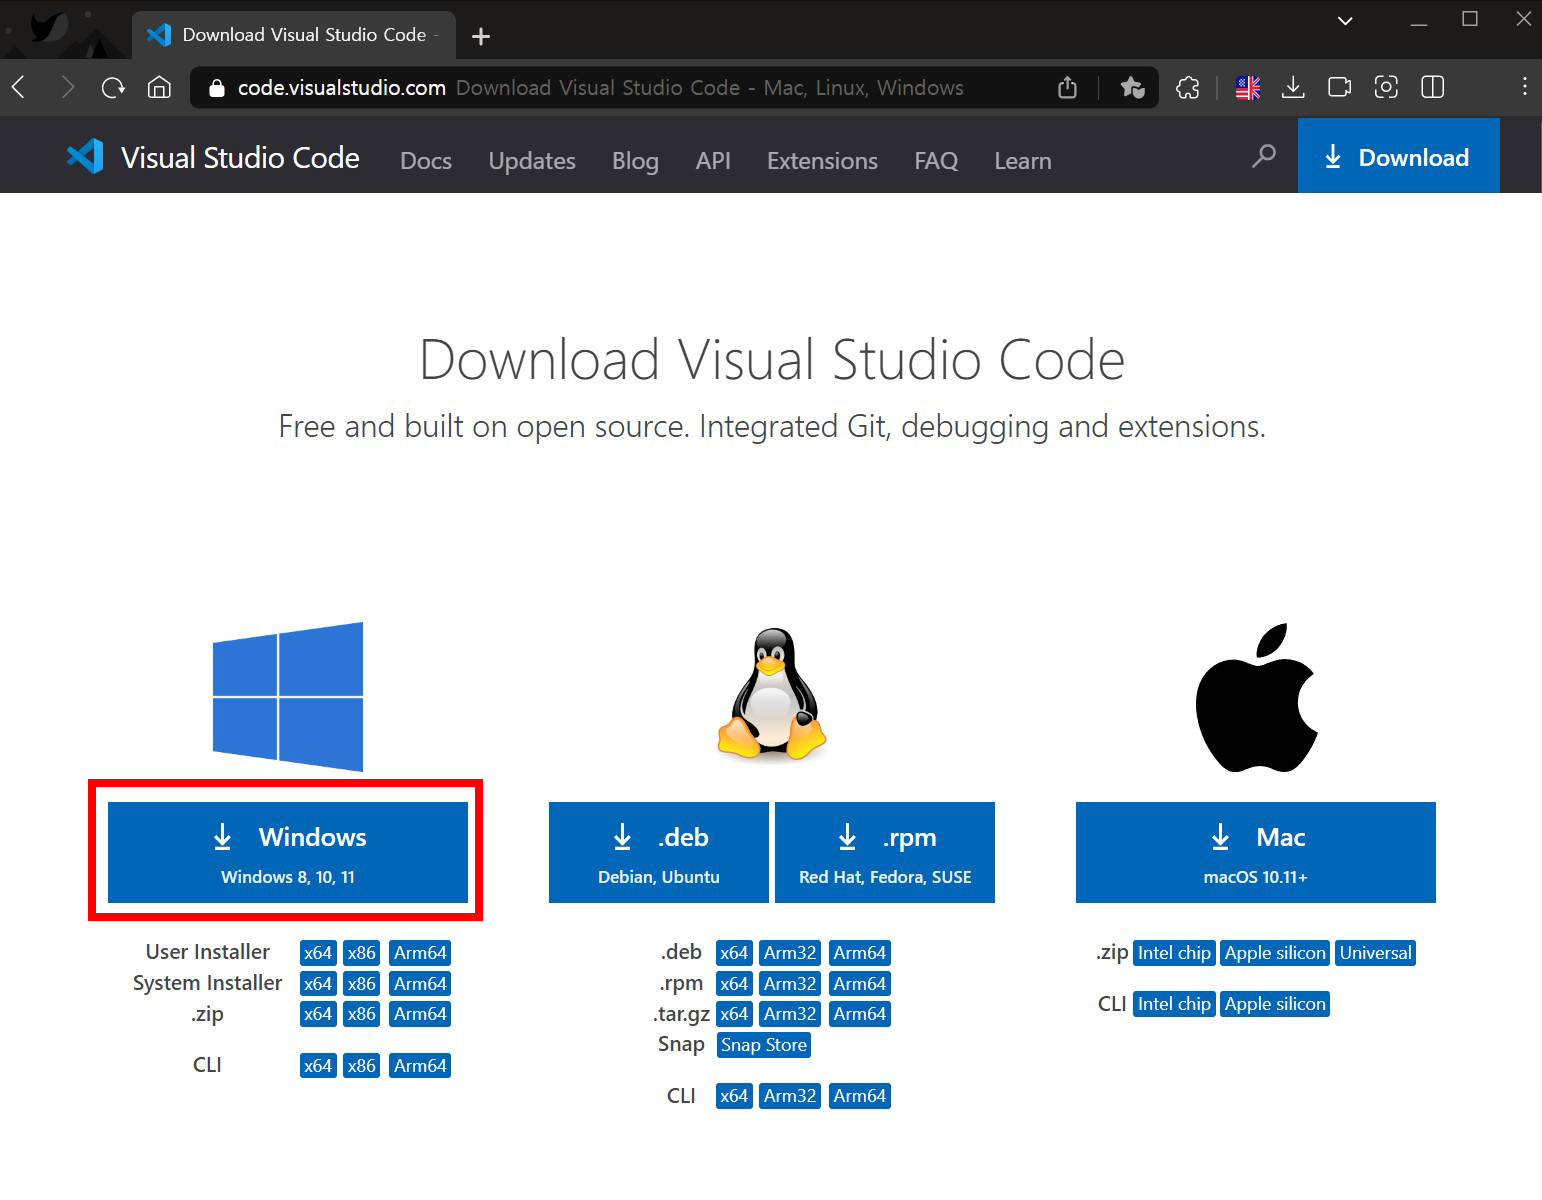Viewport: 1542px width, 1200px height.
Task: Click Universal in the Mac .zip row
Action: click(x=1376, y=953)
